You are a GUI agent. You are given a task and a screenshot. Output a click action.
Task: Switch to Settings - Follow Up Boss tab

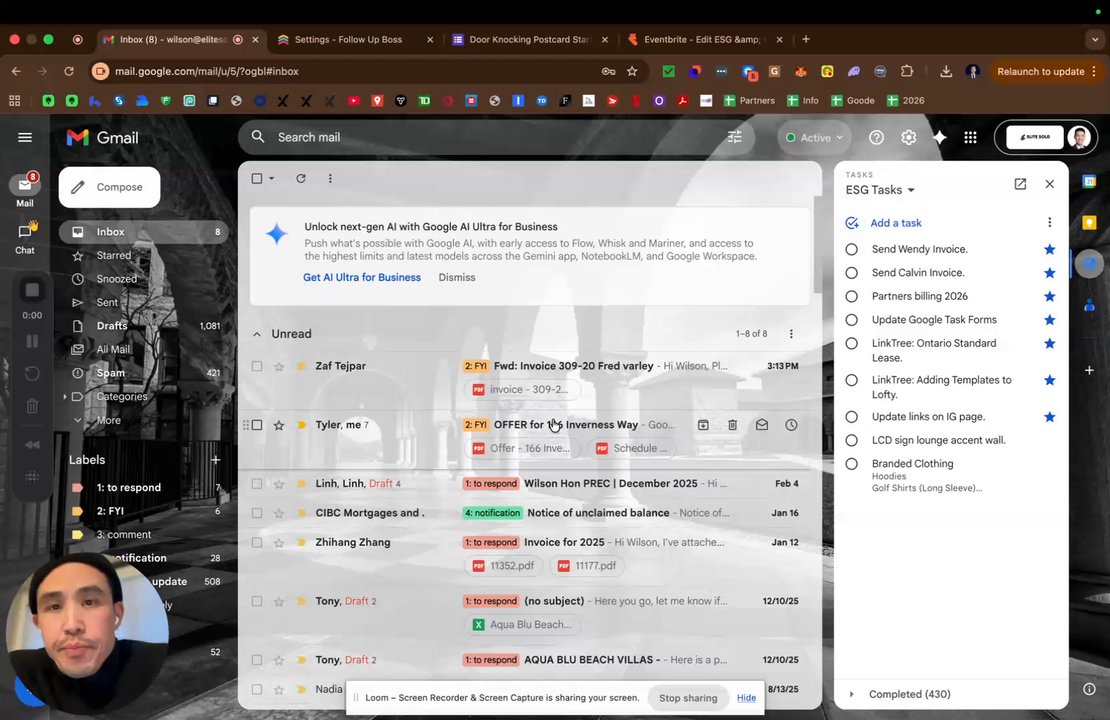coord(348,40)
